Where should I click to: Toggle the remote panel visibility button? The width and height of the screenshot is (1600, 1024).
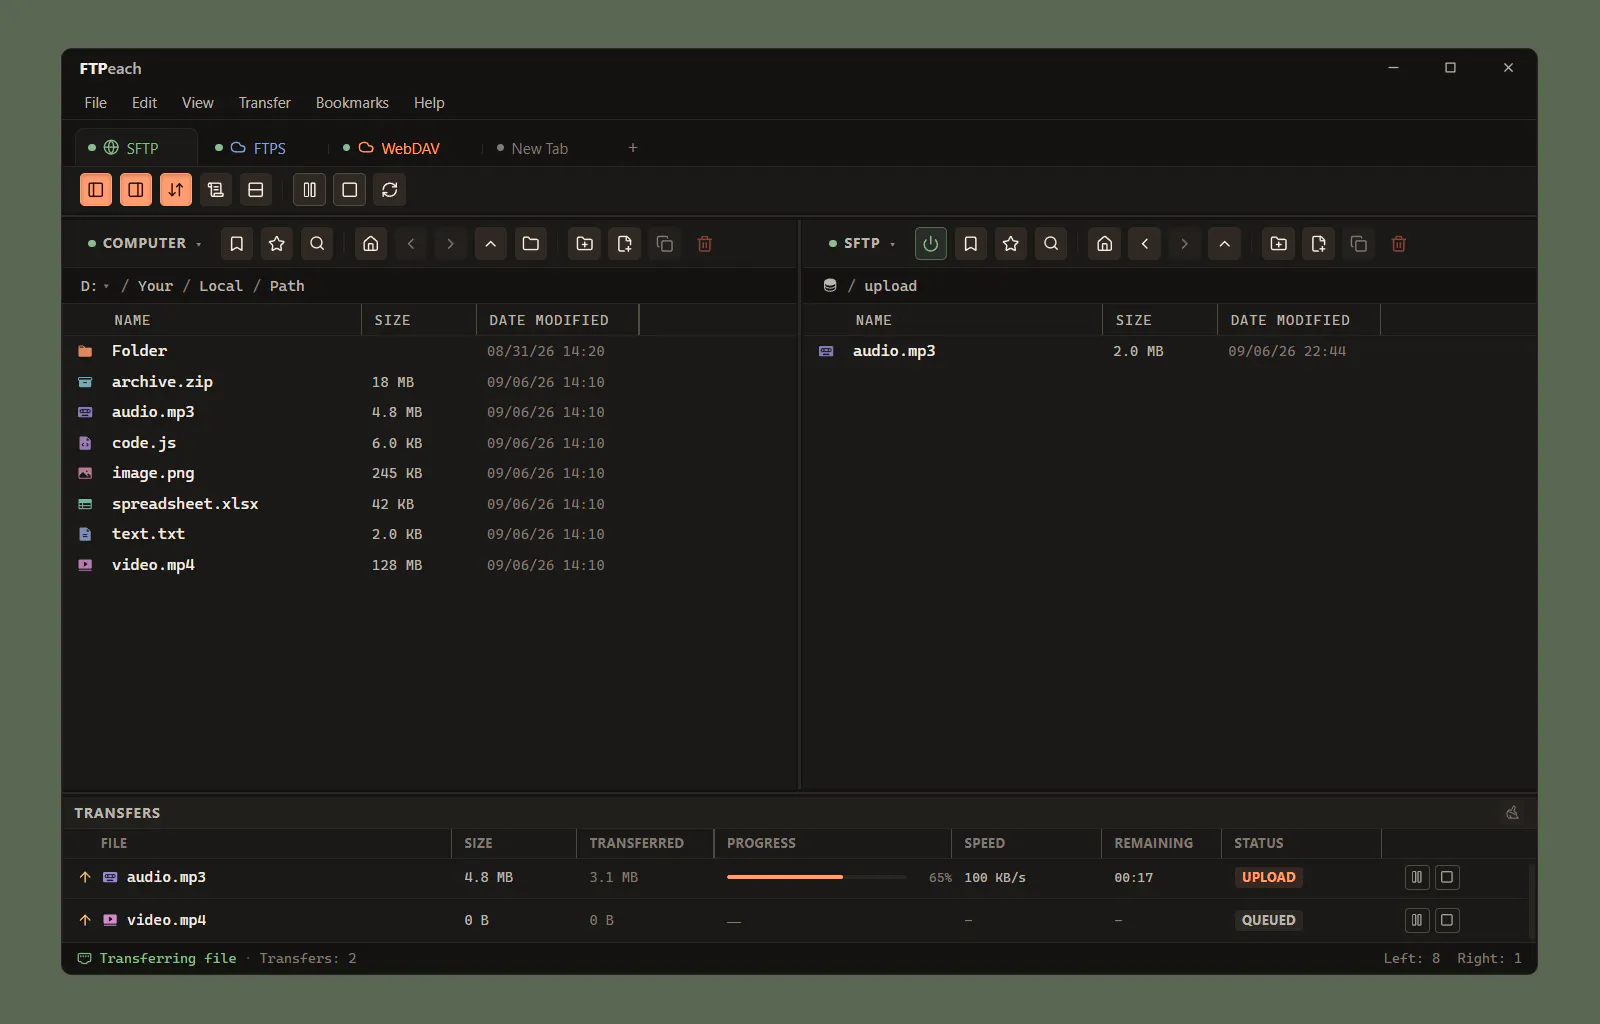click(x=136, y=190)
